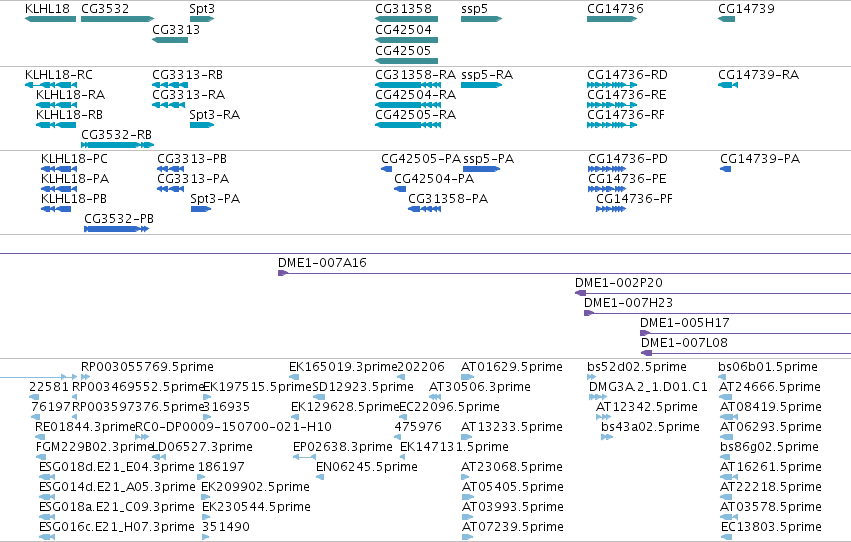851x542 pixels.
Task: Select BAC clone DME1-007L08
Action: point(746,353)
